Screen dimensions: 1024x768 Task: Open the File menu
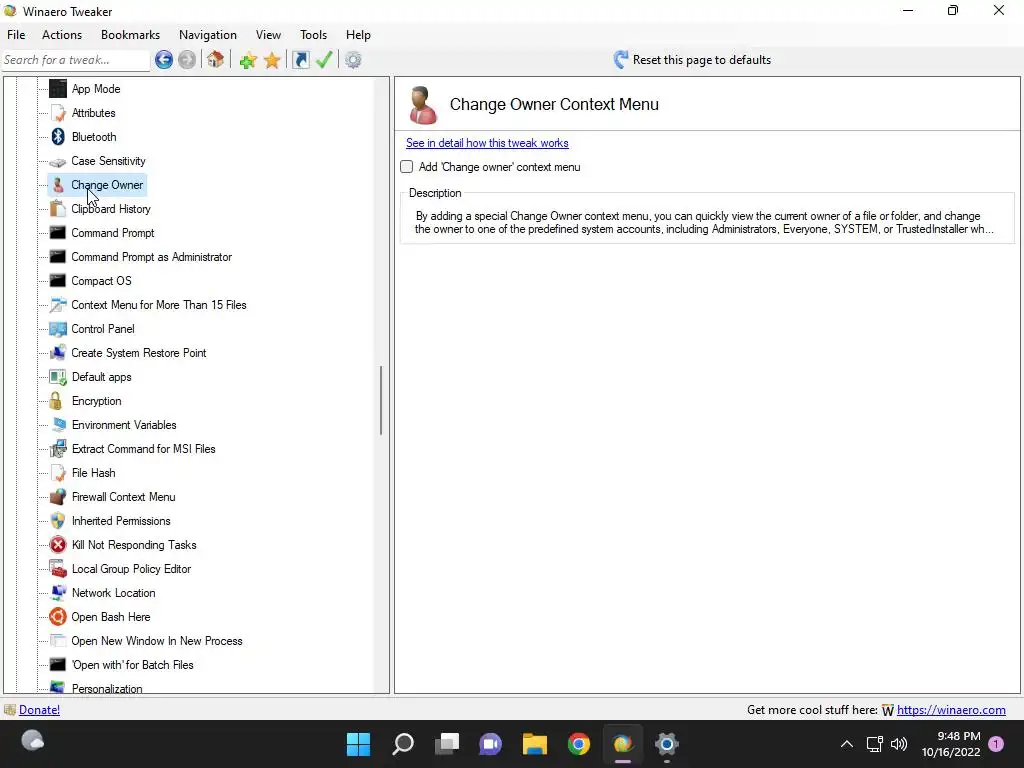[16, 35]
